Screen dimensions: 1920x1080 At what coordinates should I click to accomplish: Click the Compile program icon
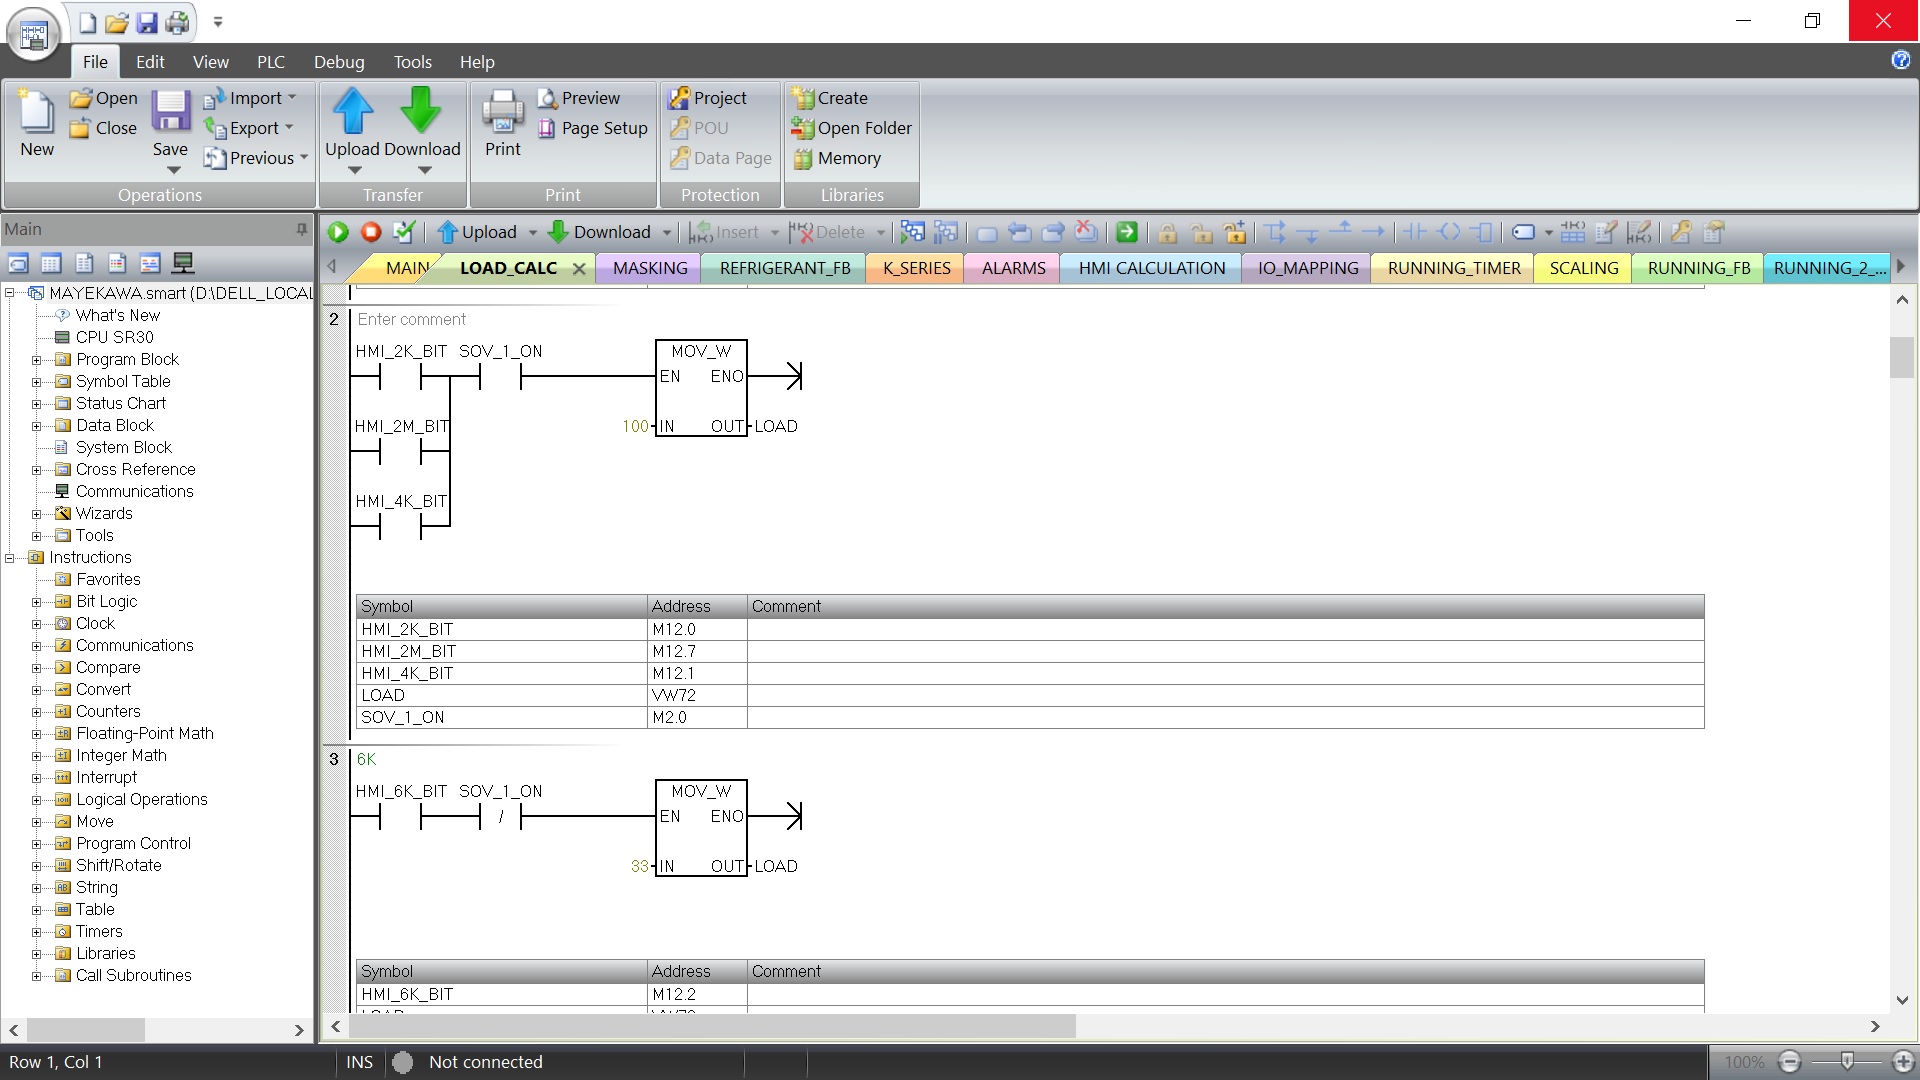(x=404, y=232)
